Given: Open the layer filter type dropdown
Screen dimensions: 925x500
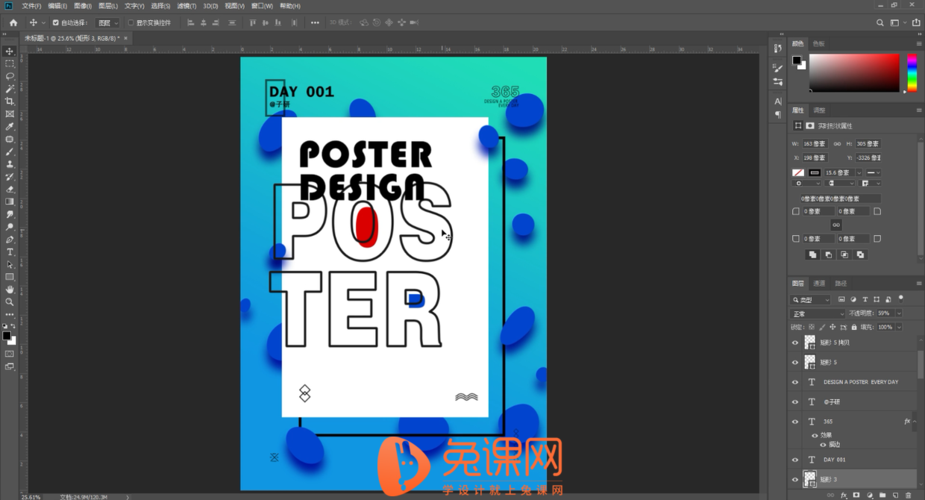Looking at the screenshot, I should 811,300.
